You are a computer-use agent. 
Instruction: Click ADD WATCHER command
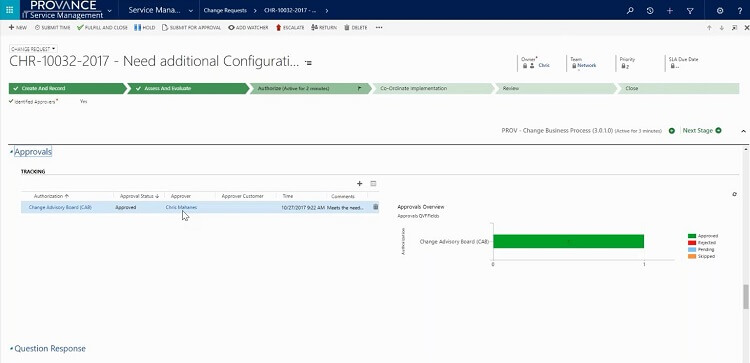[248, 28]
